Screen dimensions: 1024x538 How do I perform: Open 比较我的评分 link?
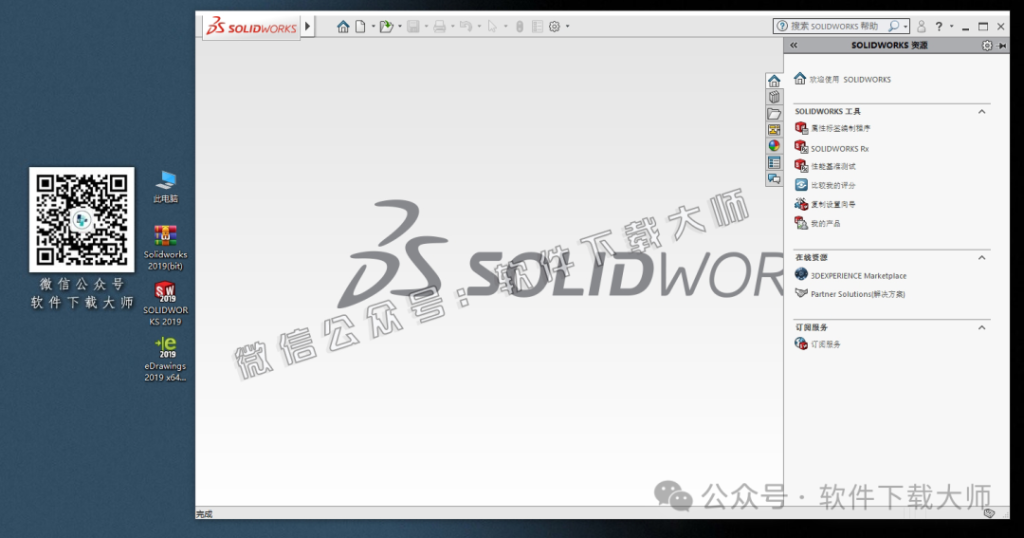click(833, 185)
